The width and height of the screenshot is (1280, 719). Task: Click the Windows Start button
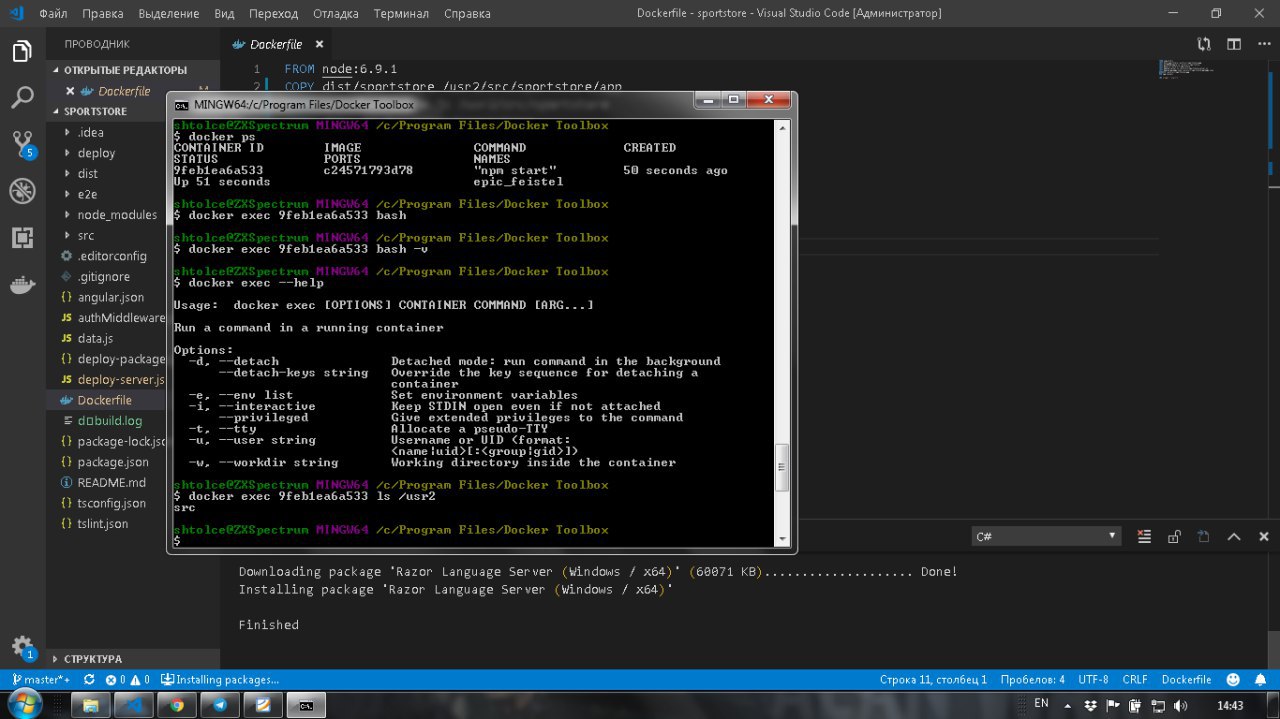click(23, 705)
